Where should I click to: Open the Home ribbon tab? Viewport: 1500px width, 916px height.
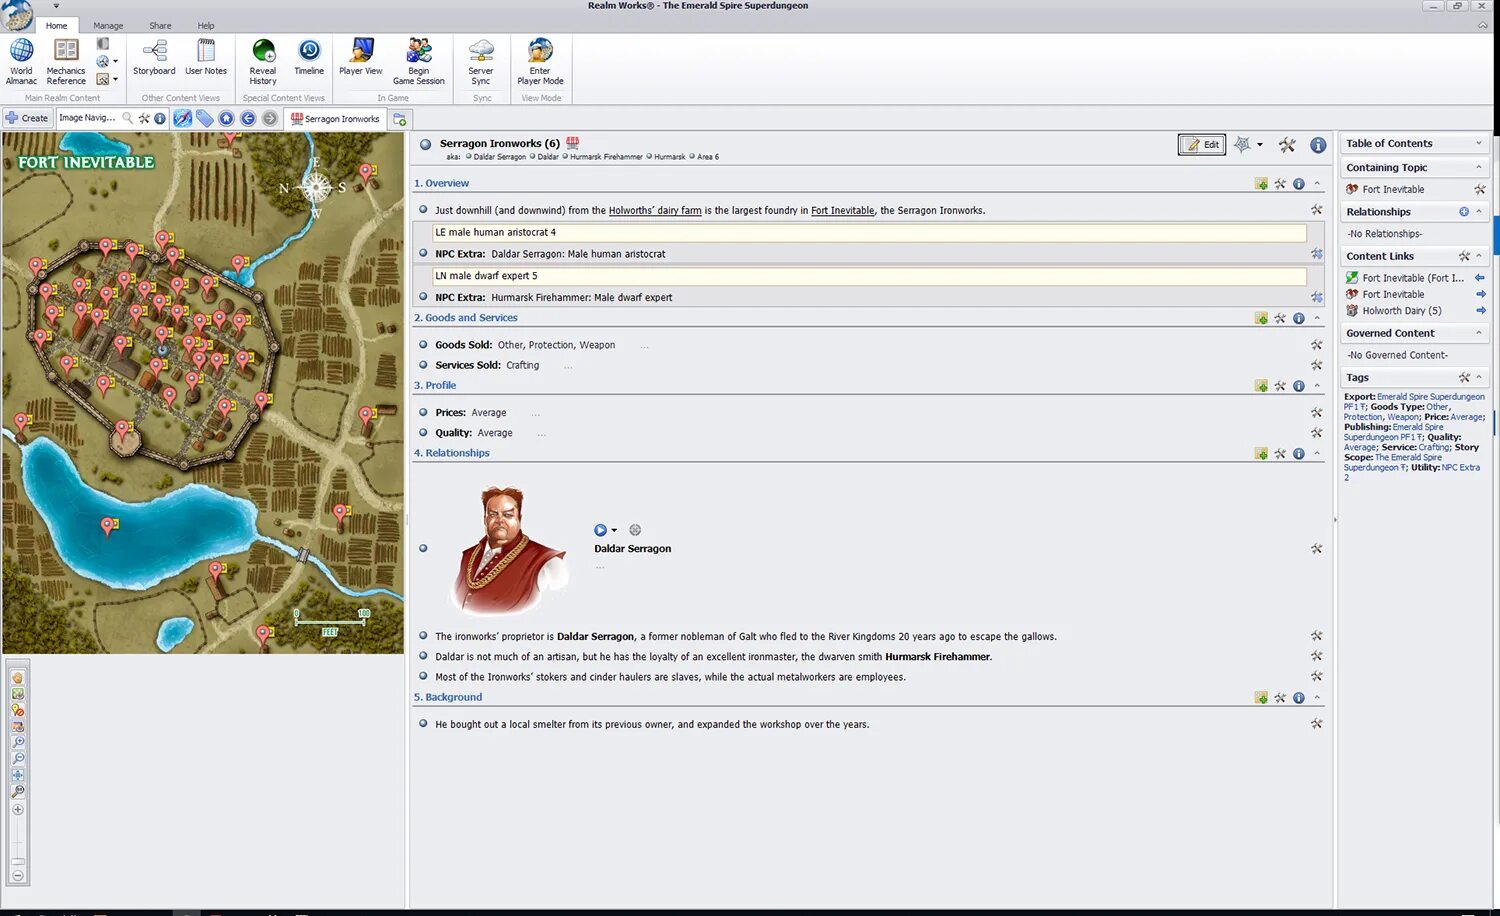57,26
